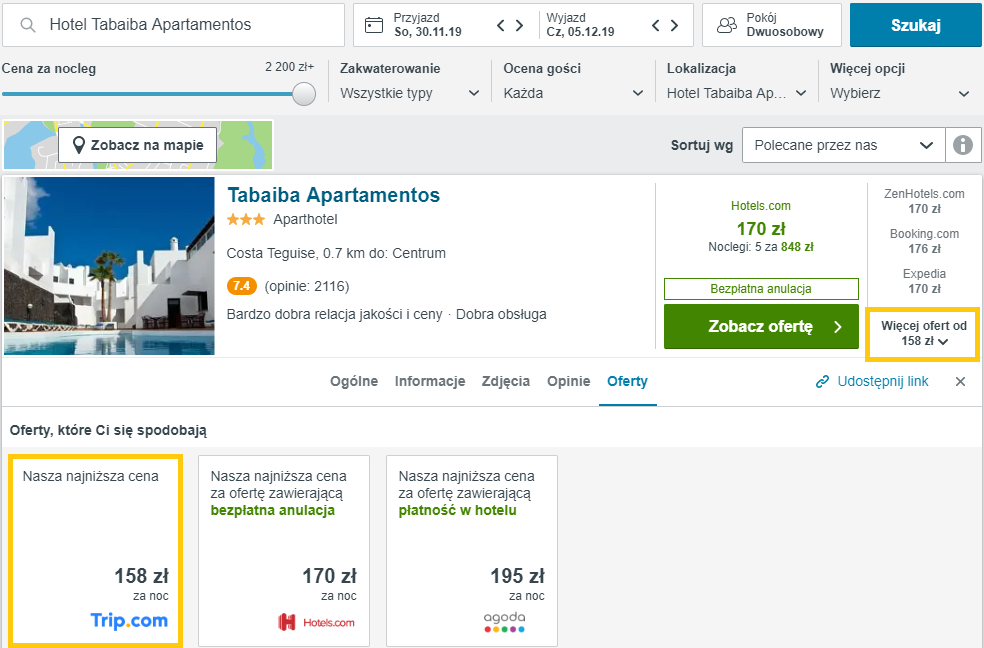Click Udostępnij link
The width and height of the screenshot is (984, 648).
[882, 381]
